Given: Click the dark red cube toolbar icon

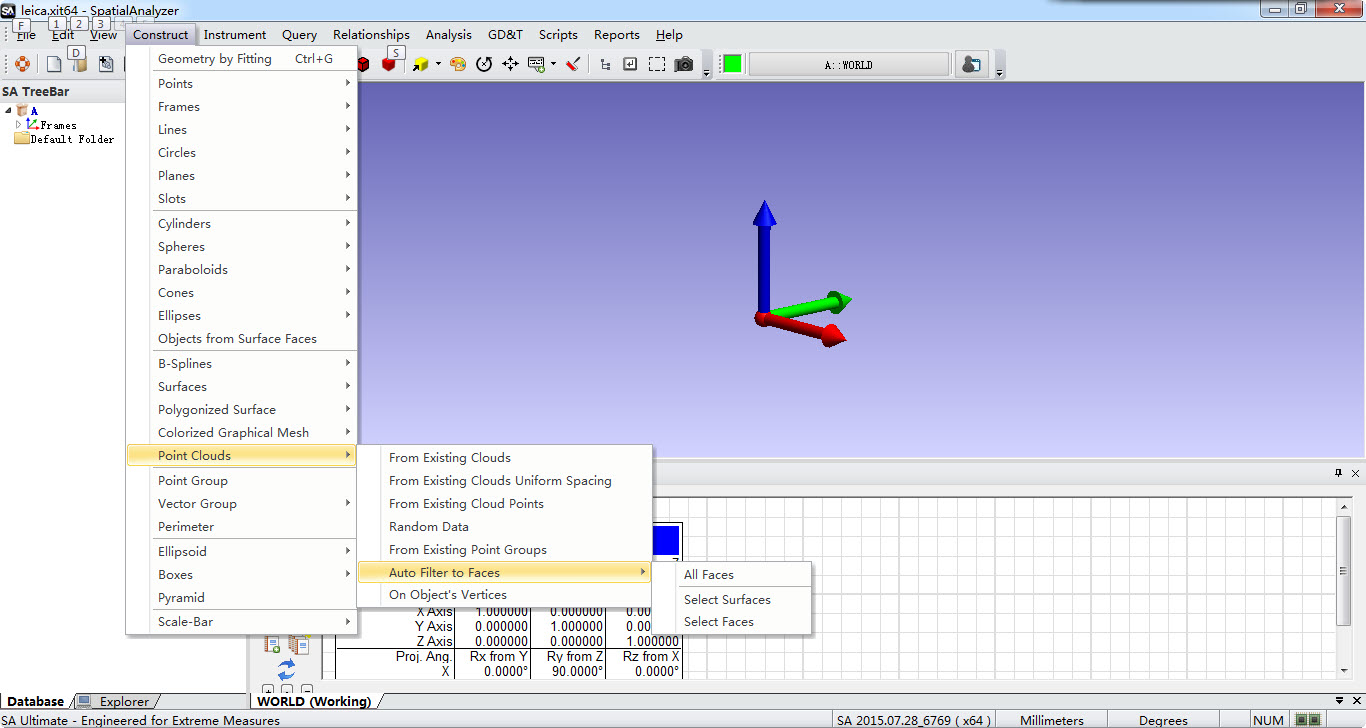Looking at the screenshot, I should (363, 65).
